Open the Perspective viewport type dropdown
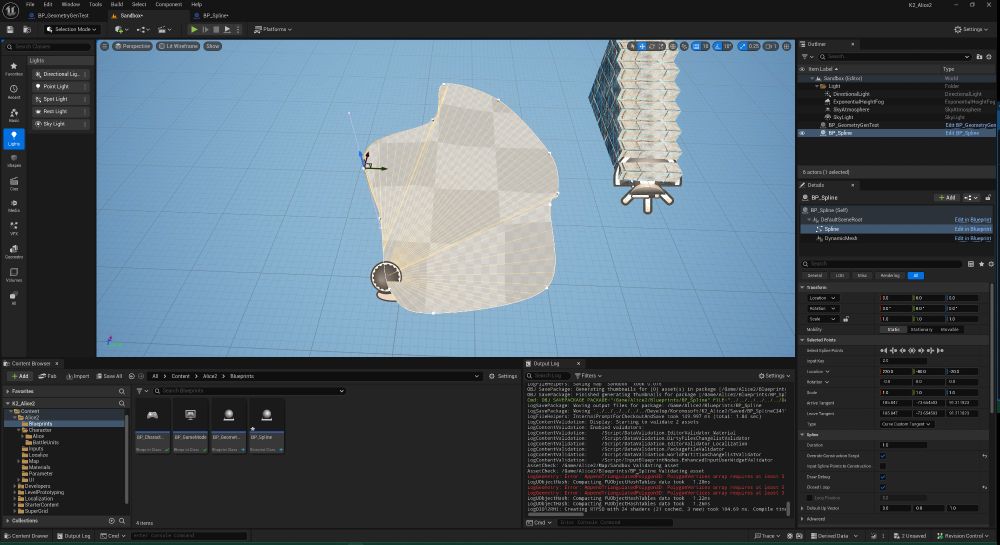Viewport: 1000px width, 545px height. (132, 46)
